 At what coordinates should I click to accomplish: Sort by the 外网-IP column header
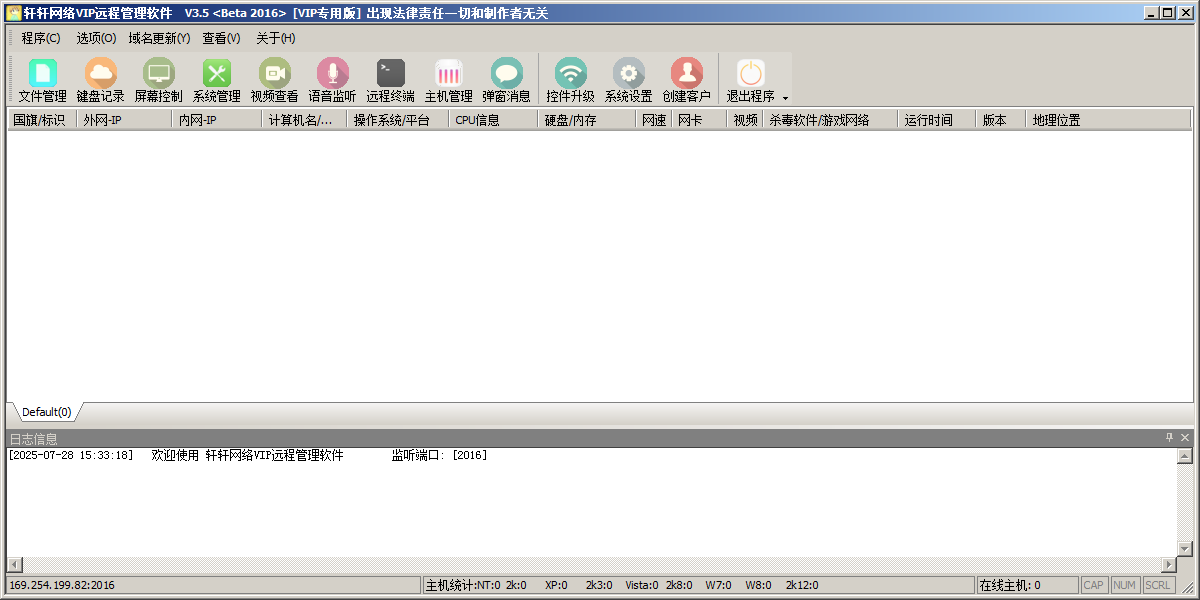click(123, 120)
